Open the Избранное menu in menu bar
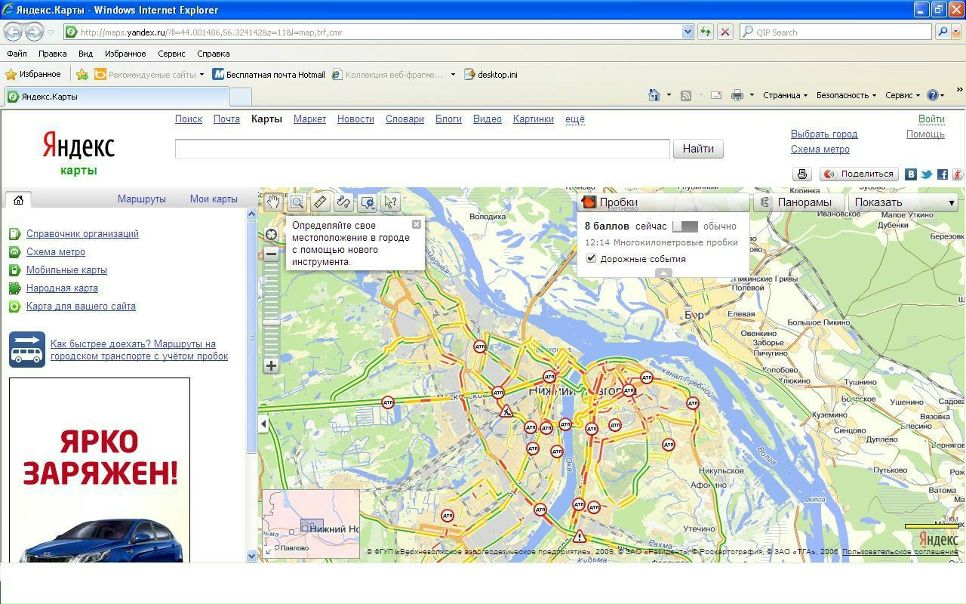The width and height of the screenshot is (966, 604). tap(125, 54)
